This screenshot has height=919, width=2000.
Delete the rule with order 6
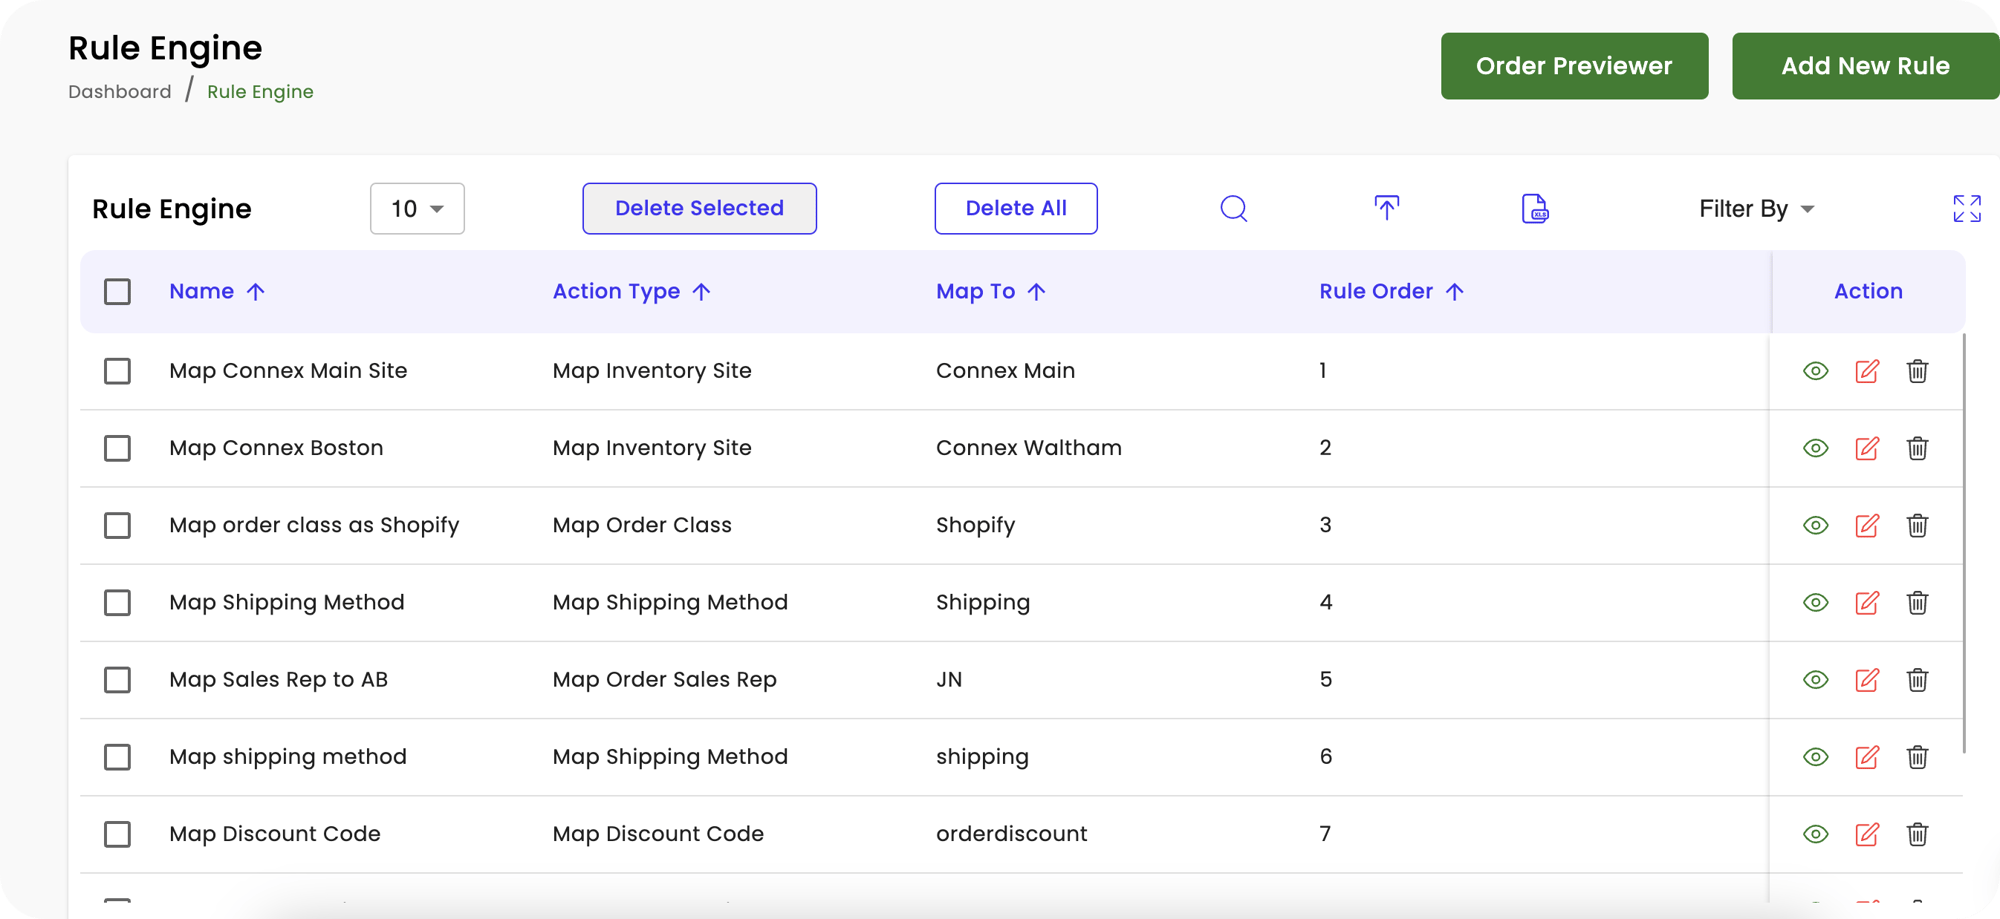(x=1917, y=757)
